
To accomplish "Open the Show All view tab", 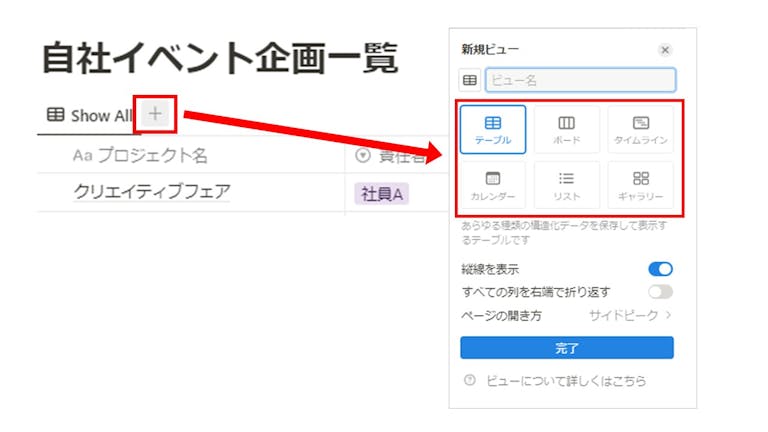I will pyautogui.click(x=89, y=116).
